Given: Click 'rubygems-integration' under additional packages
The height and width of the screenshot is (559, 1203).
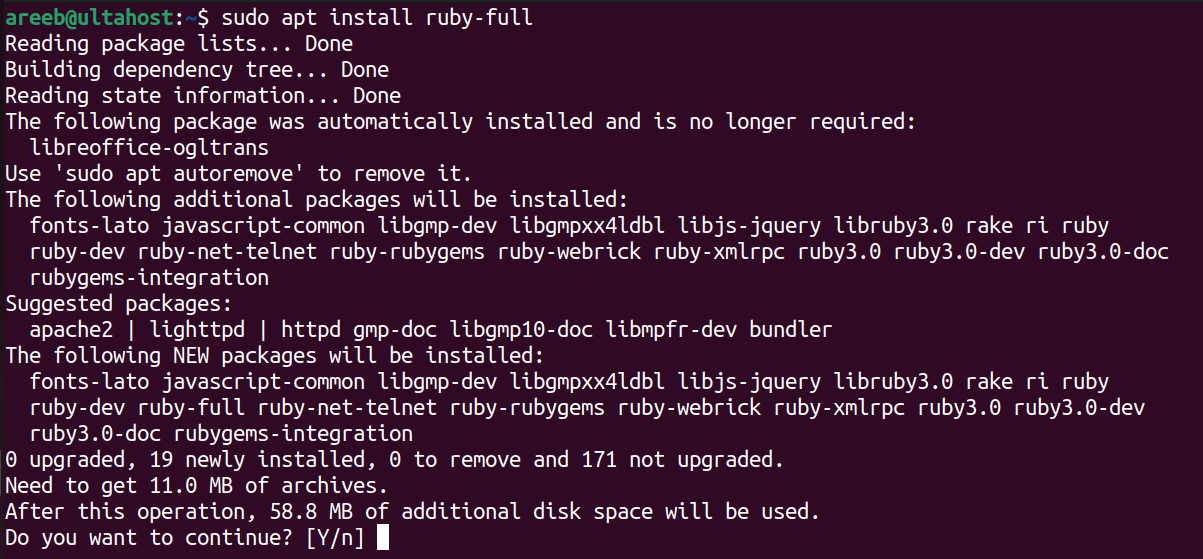Looking at the screenshot, I should pyautogui.click(x=149, y=278).
